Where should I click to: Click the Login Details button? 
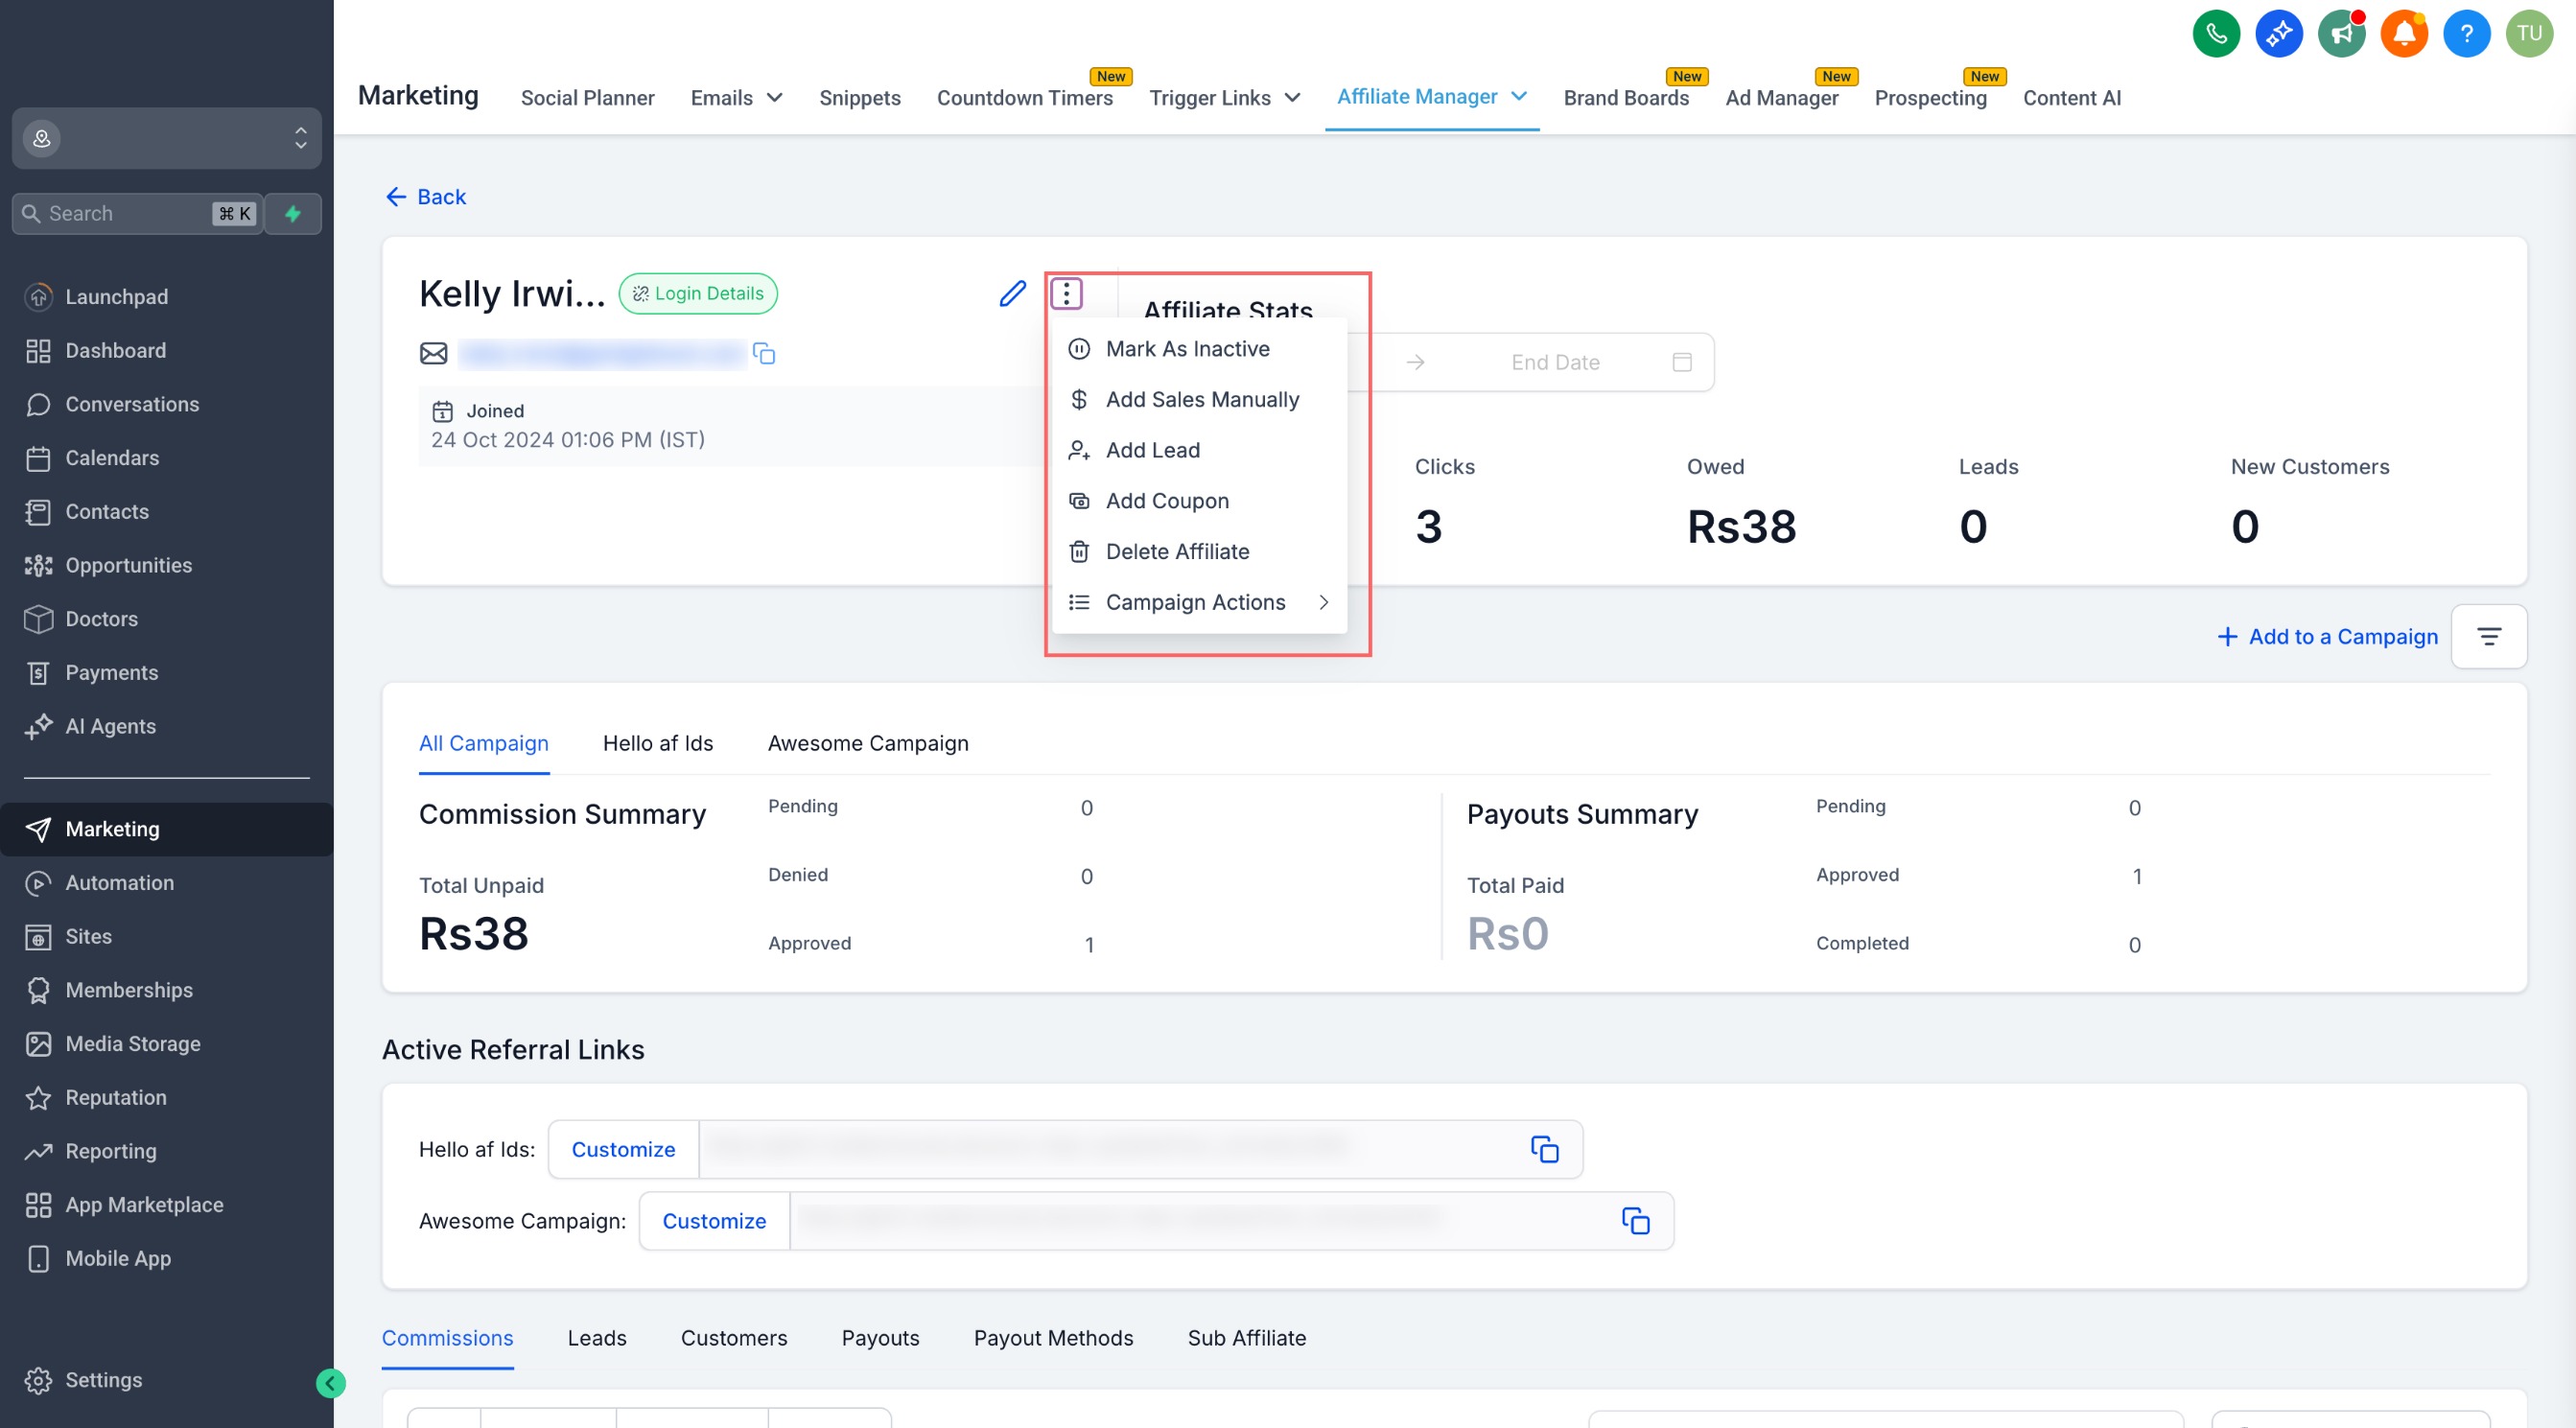pos(698,293)
